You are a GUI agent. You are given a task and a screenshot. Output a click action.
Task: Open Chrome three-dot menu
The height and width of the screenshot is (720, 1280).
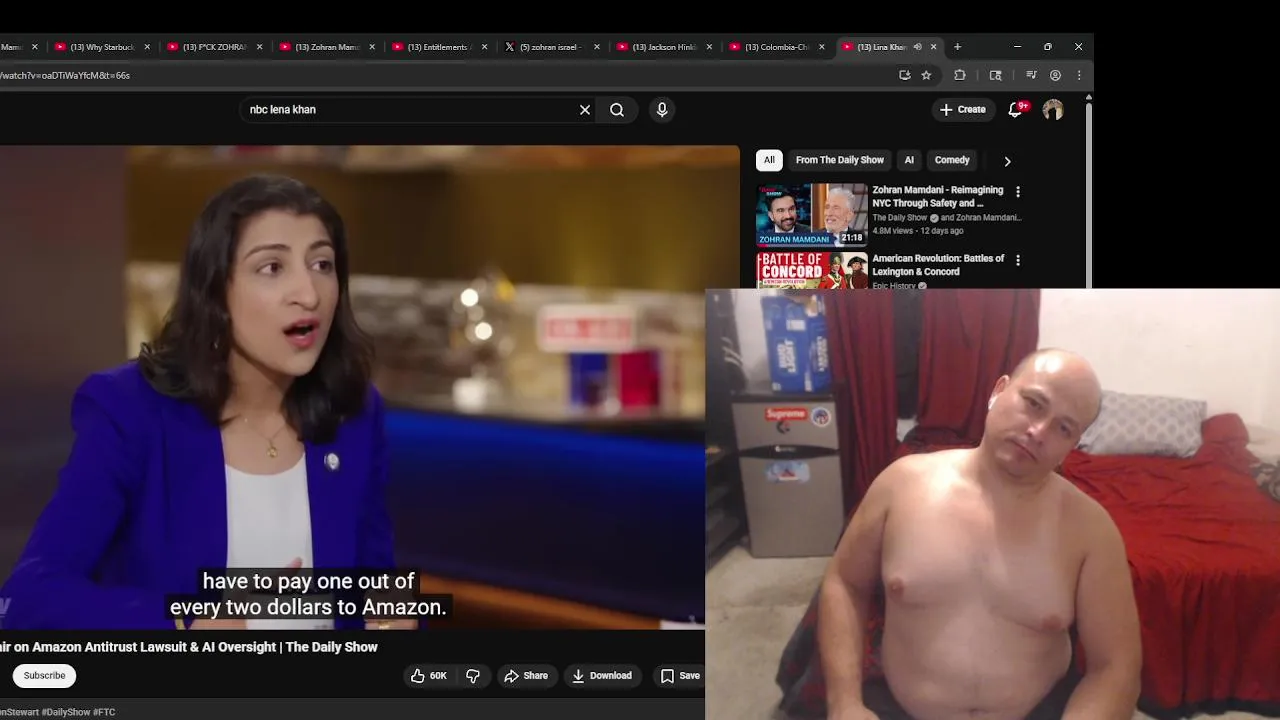tap(1079, 75)
